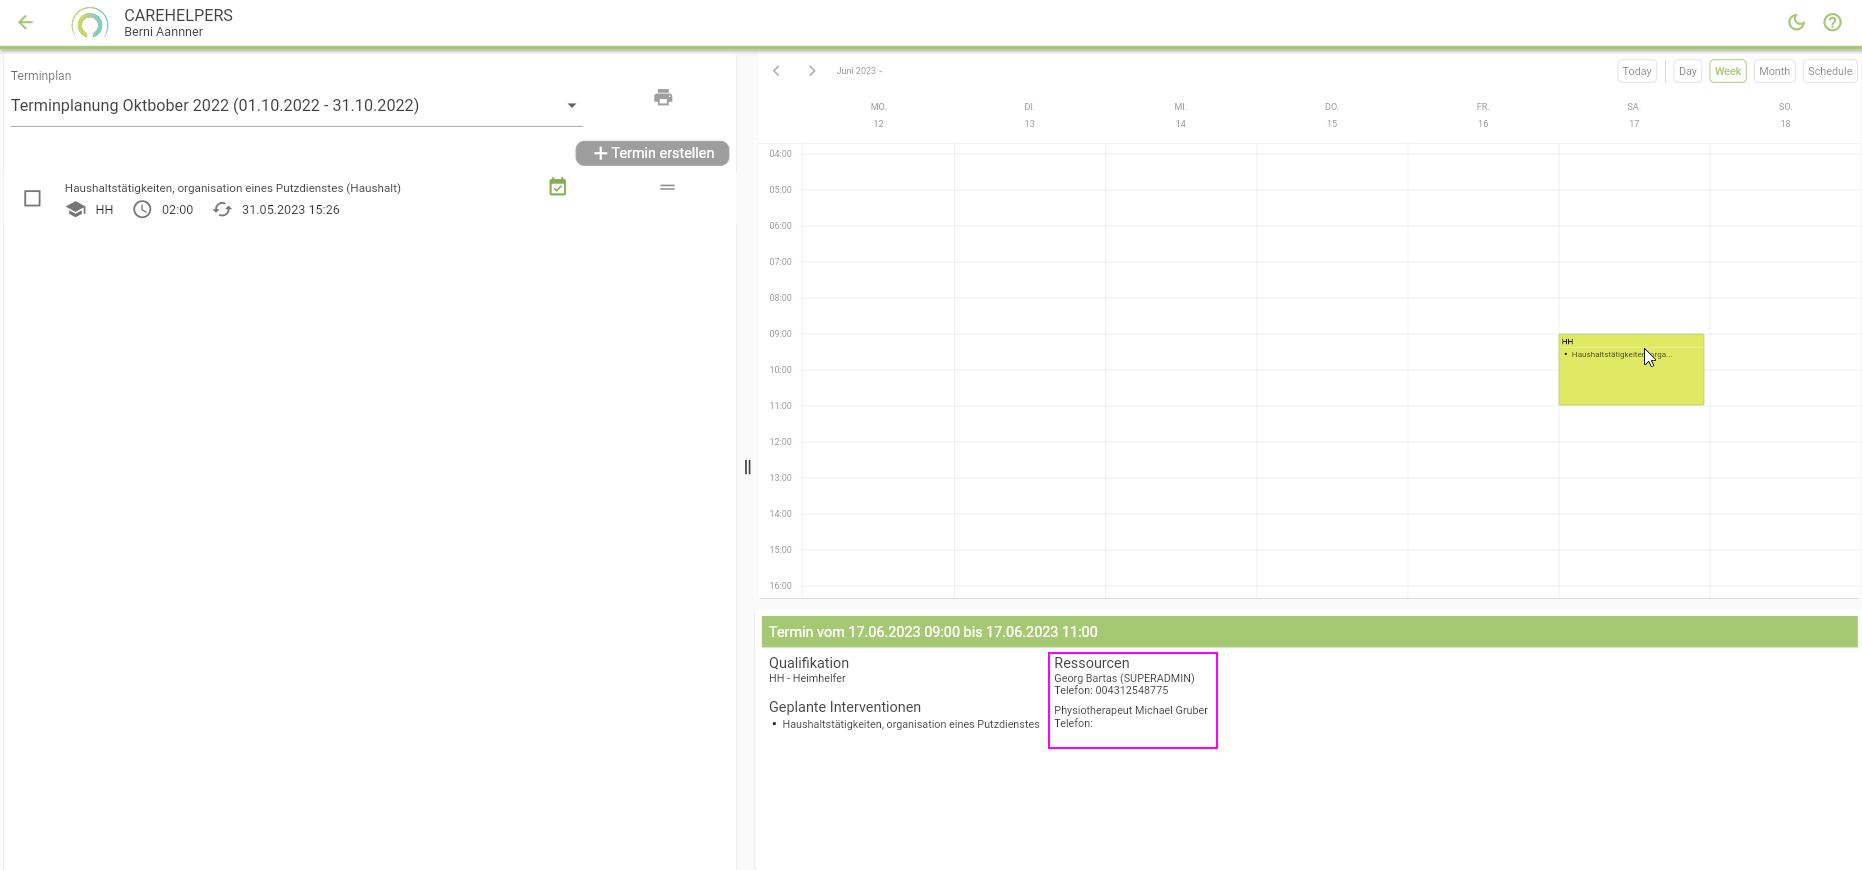Screen dimensions: 1862x870
Task: Switch calendar to Day view
Action: tap(1687, 71)
